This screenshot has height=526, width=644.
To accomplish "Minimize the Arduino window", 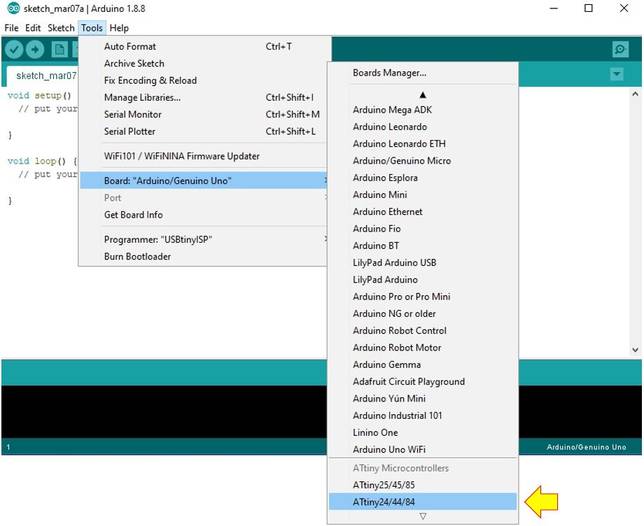I will tap(553, 8).
